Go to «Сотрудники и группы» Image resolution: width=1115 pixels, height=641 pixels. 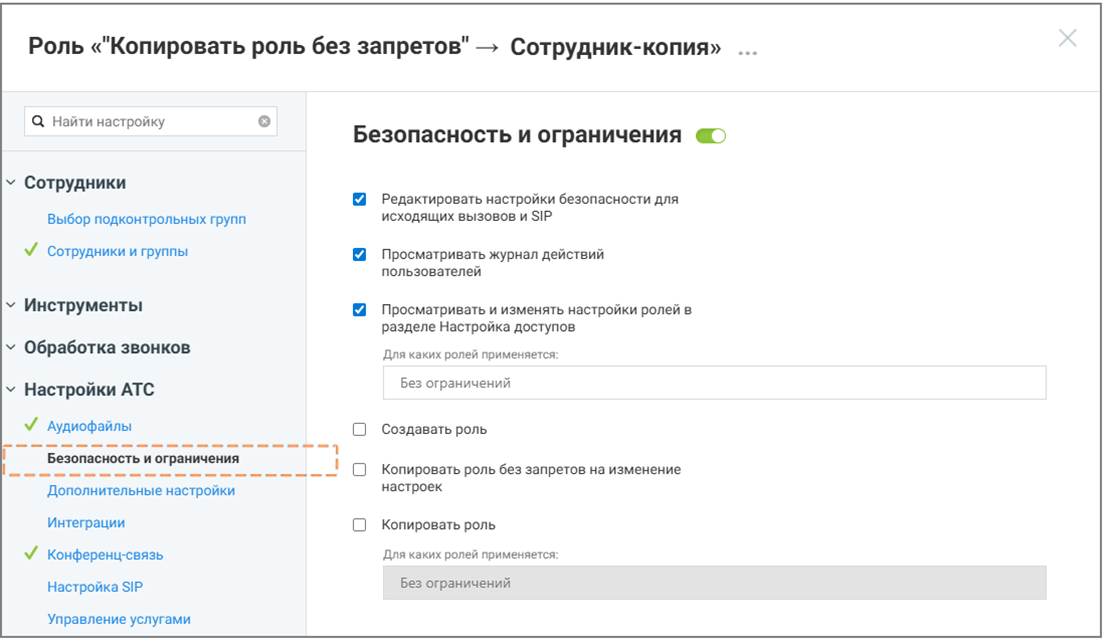point(117,251)
